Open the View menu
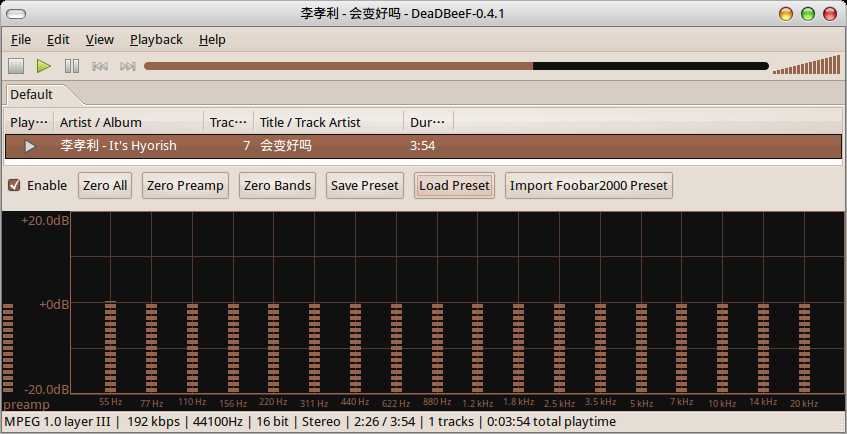The width and height of the screenshot is (847, 434). [99, 39]
